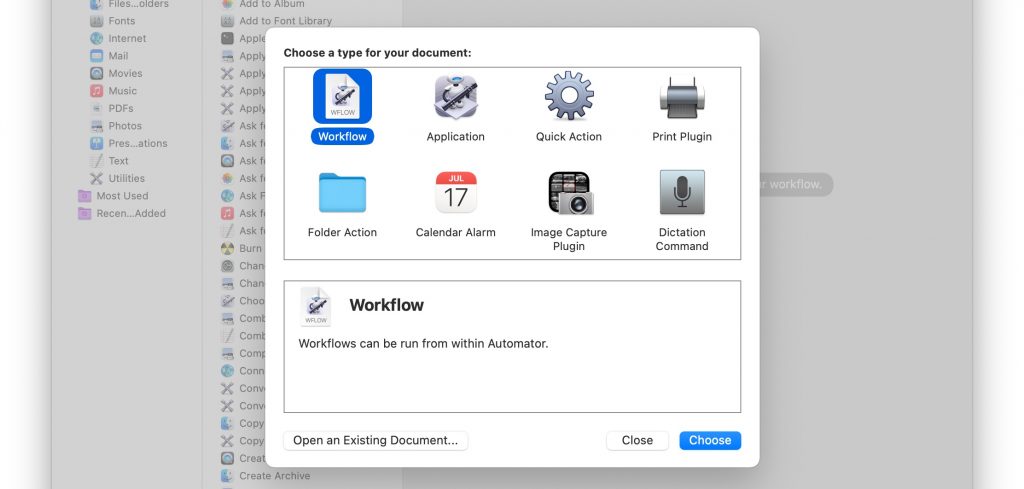
Task: Select Fonts in the Automator library sidebar
Action: (x=112, y=21)
